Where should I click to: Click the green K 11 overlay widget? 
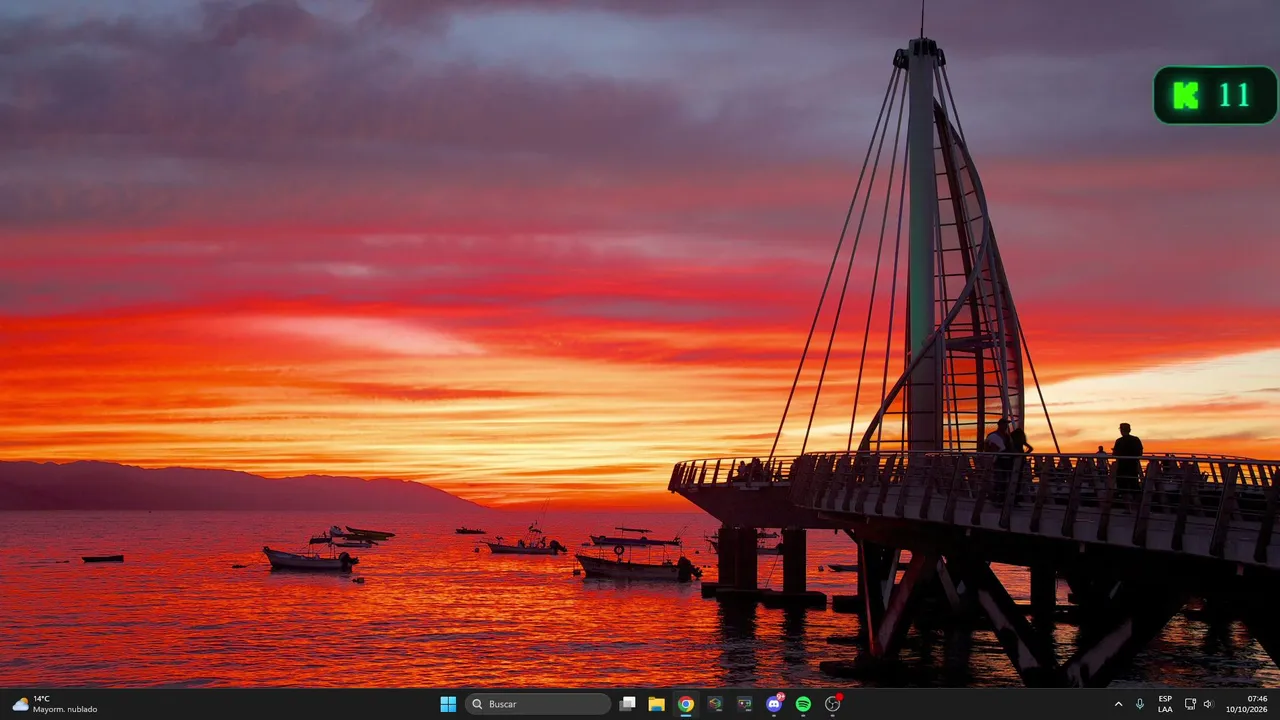pyautogui.click(x=1215, y=95)
